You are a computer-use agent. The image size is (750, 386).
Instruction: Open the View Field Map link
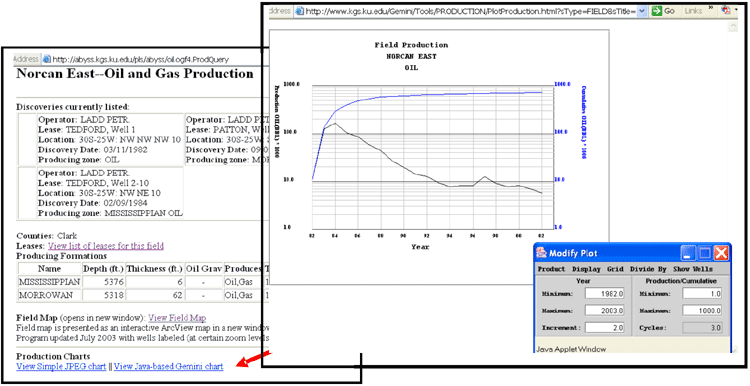tap(177, 318)
